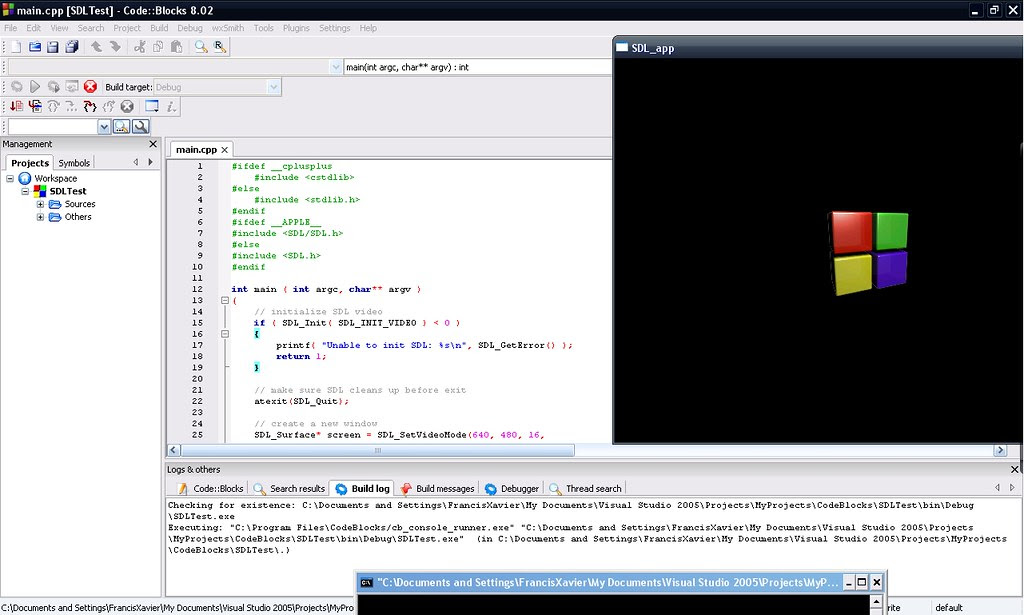
Task: Fold code block at line 16
Action: (225, 334)
